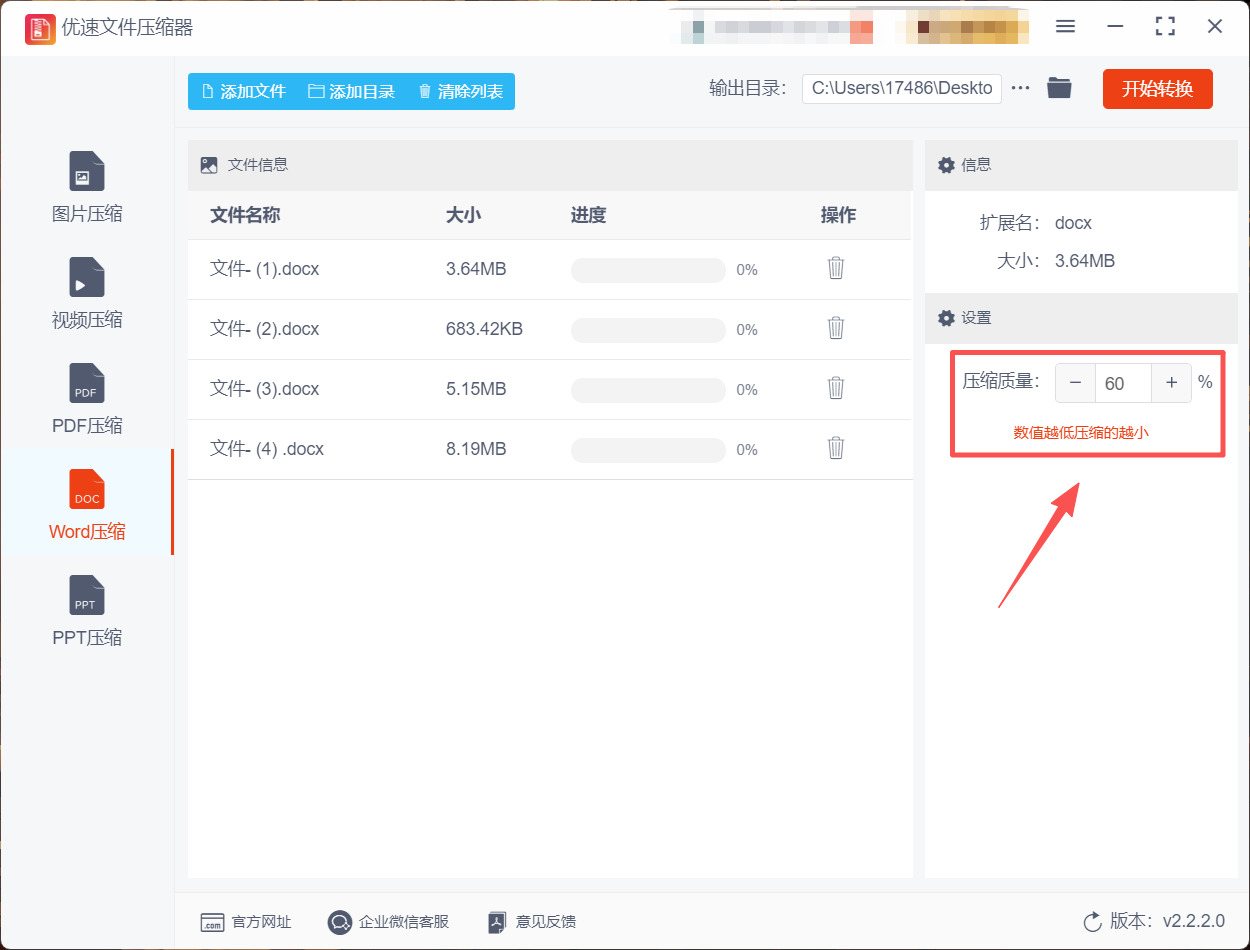Screen dimensions: 1250x950
Task: Click the output directory path field
Action: click(902, 88)
